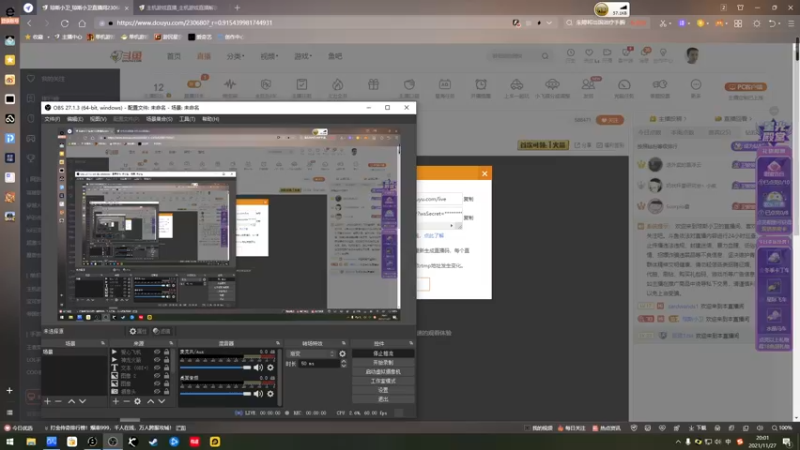Pop out the OBS audio mixer dock

pos(278,343)
